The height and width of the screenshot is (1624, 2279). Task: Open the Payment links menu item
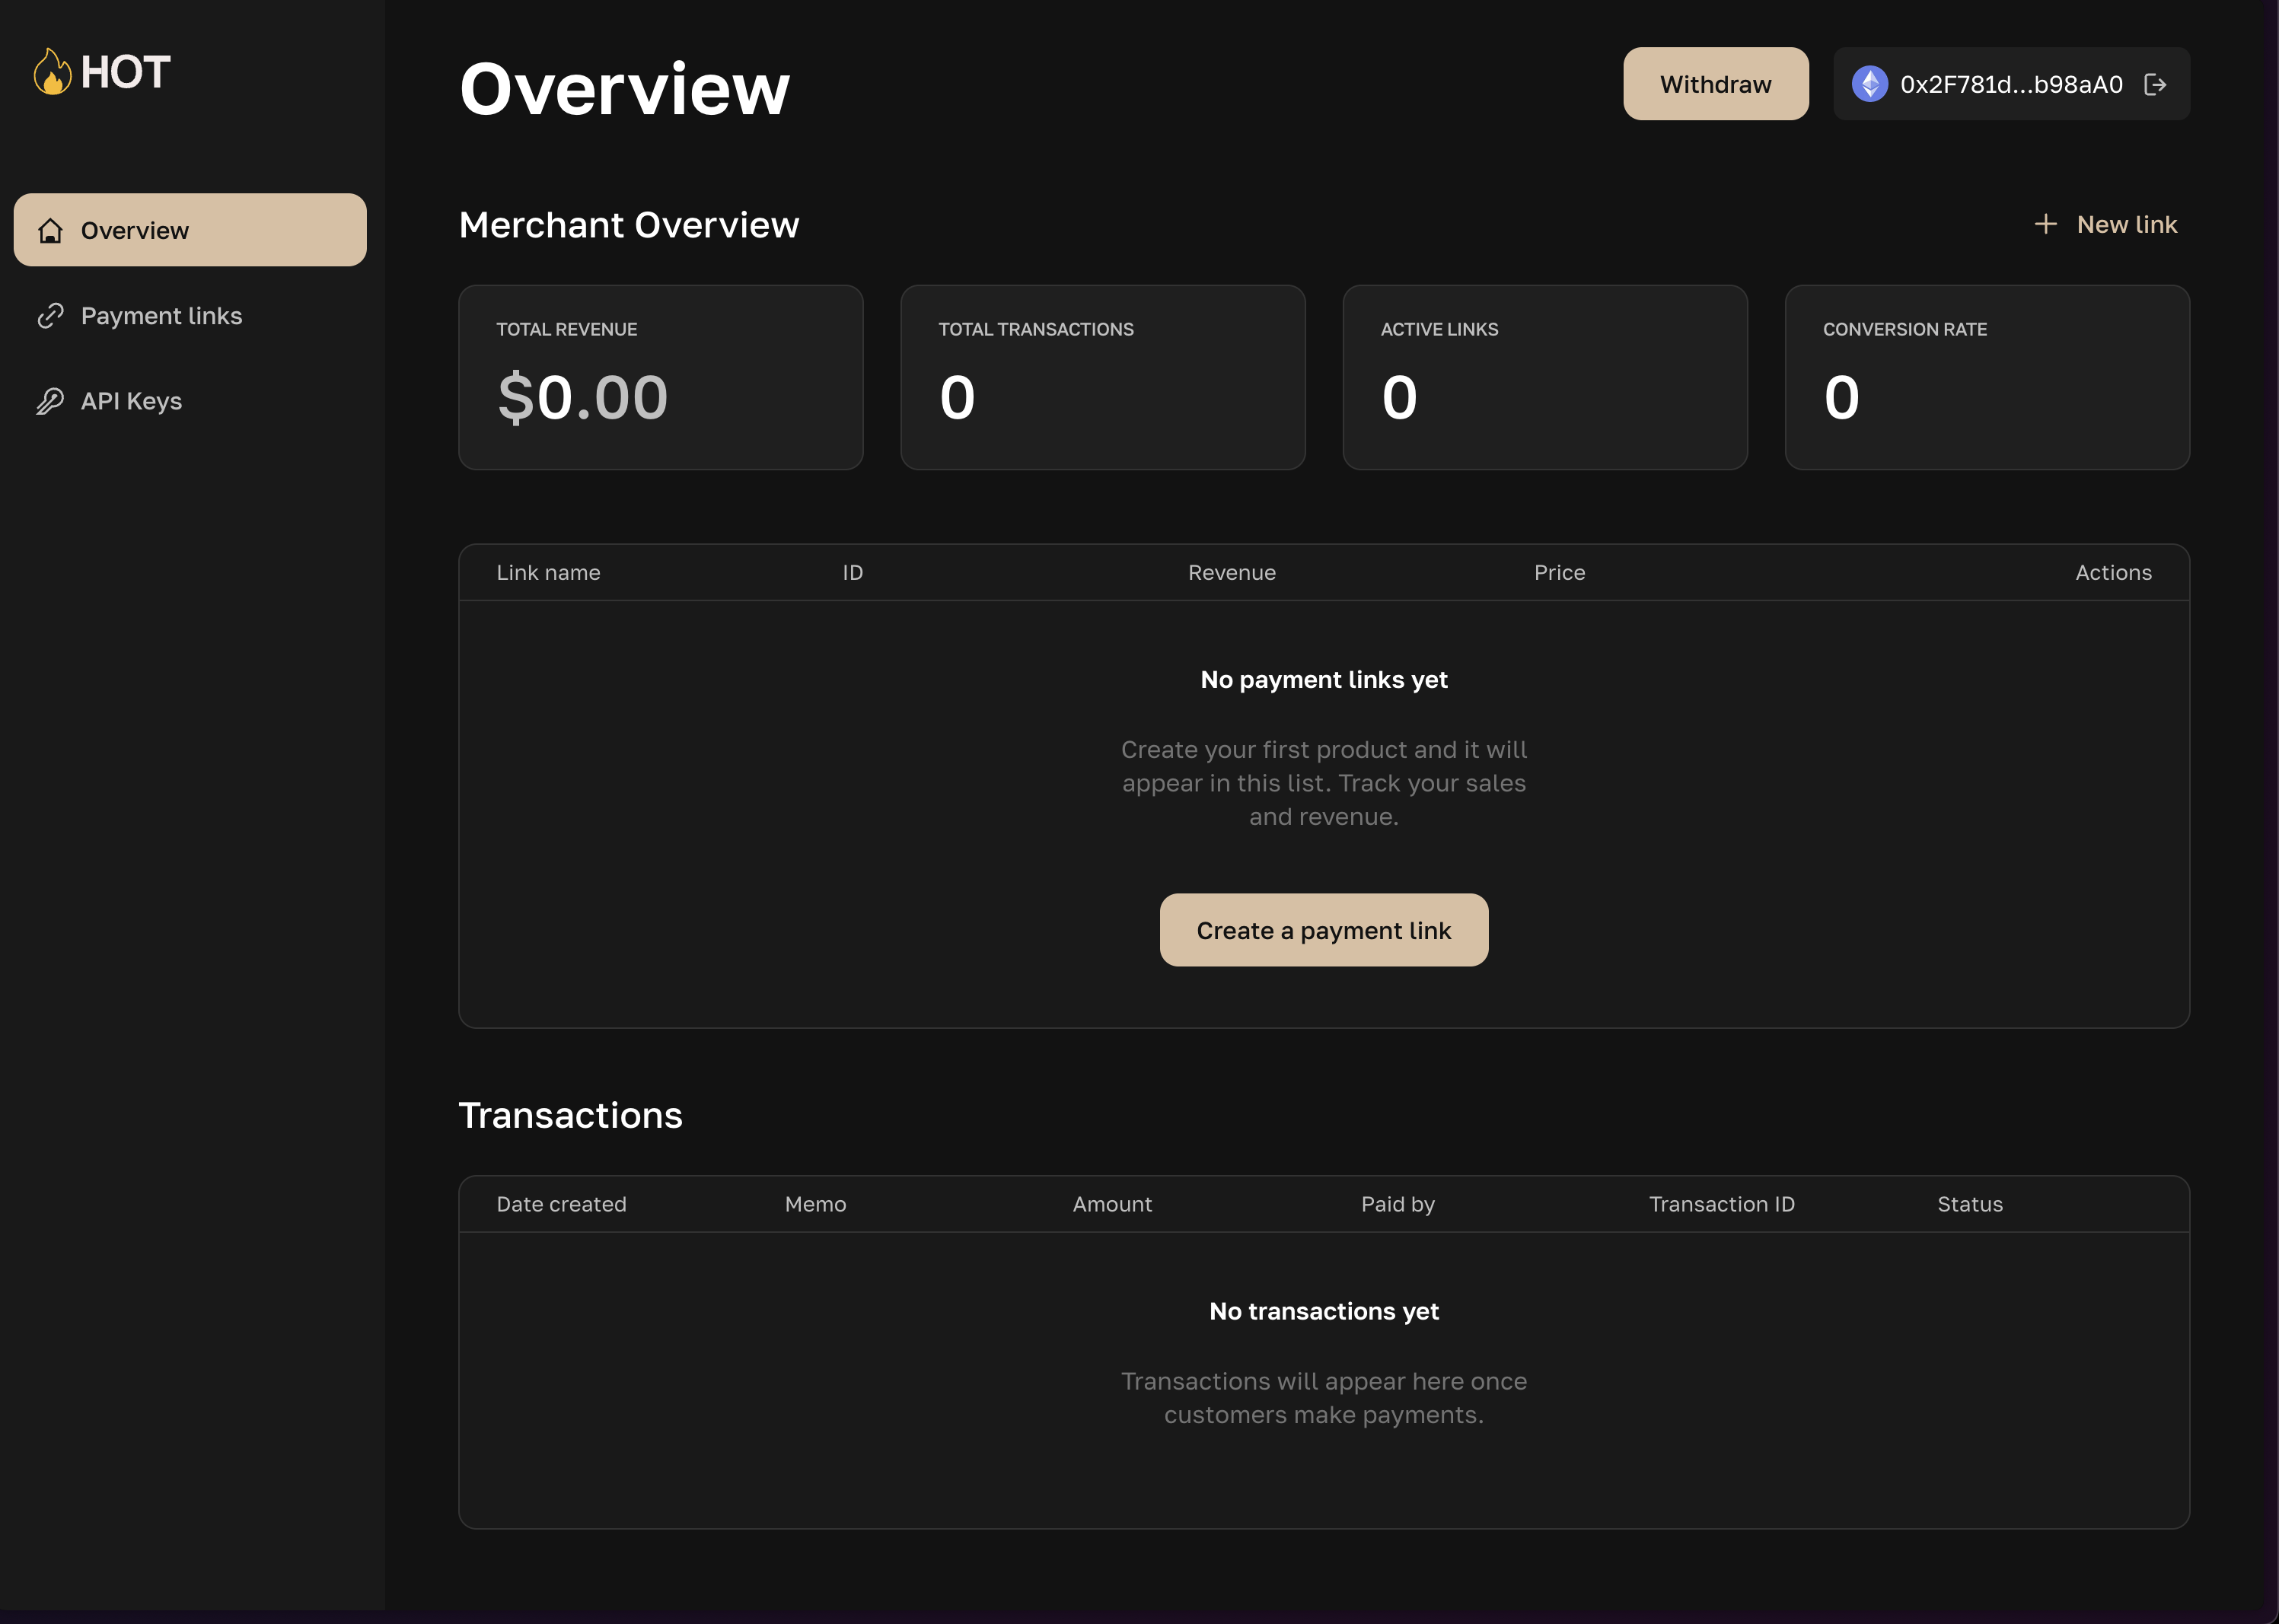(161, 316)
